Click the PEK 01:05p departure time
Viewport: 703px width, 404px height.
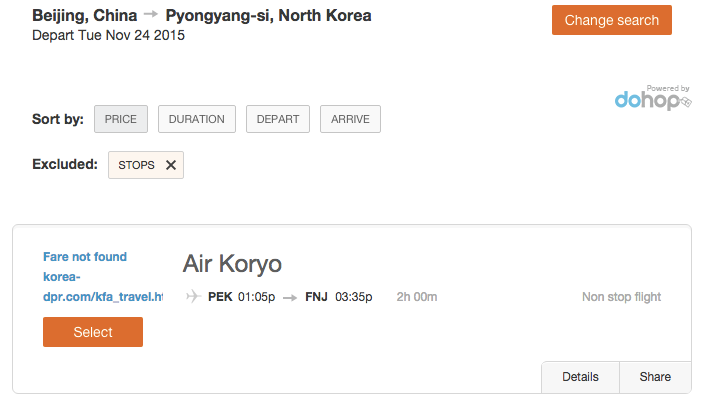(x=241, y=297)
